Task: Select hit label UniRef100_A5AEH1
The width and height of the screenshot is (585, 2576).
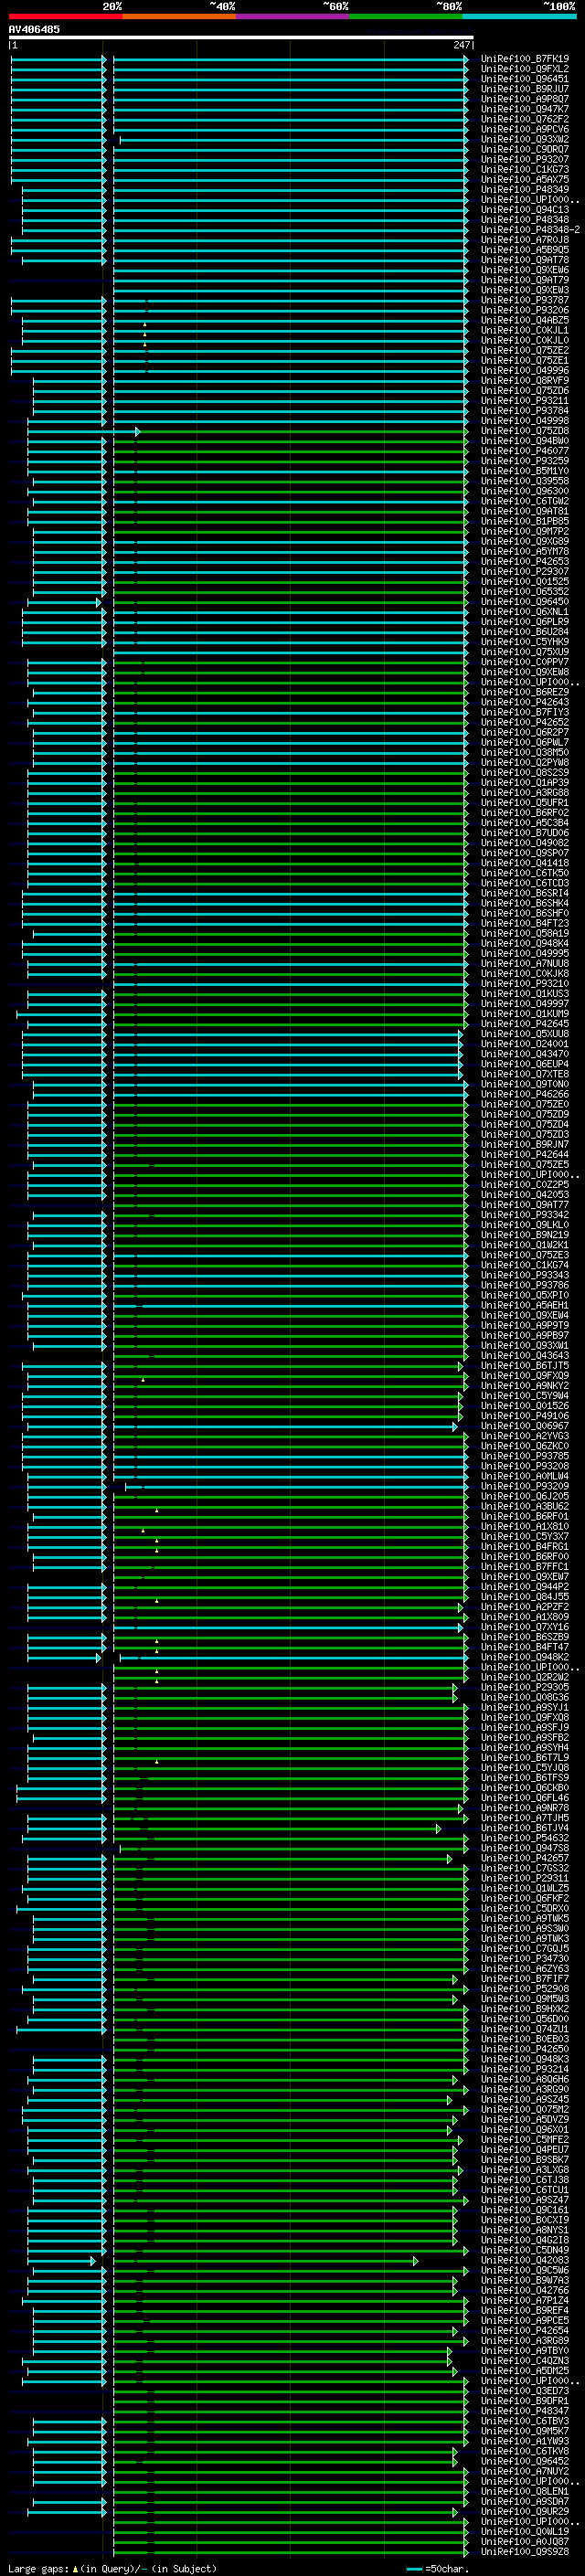Action: pos(525,1305)
